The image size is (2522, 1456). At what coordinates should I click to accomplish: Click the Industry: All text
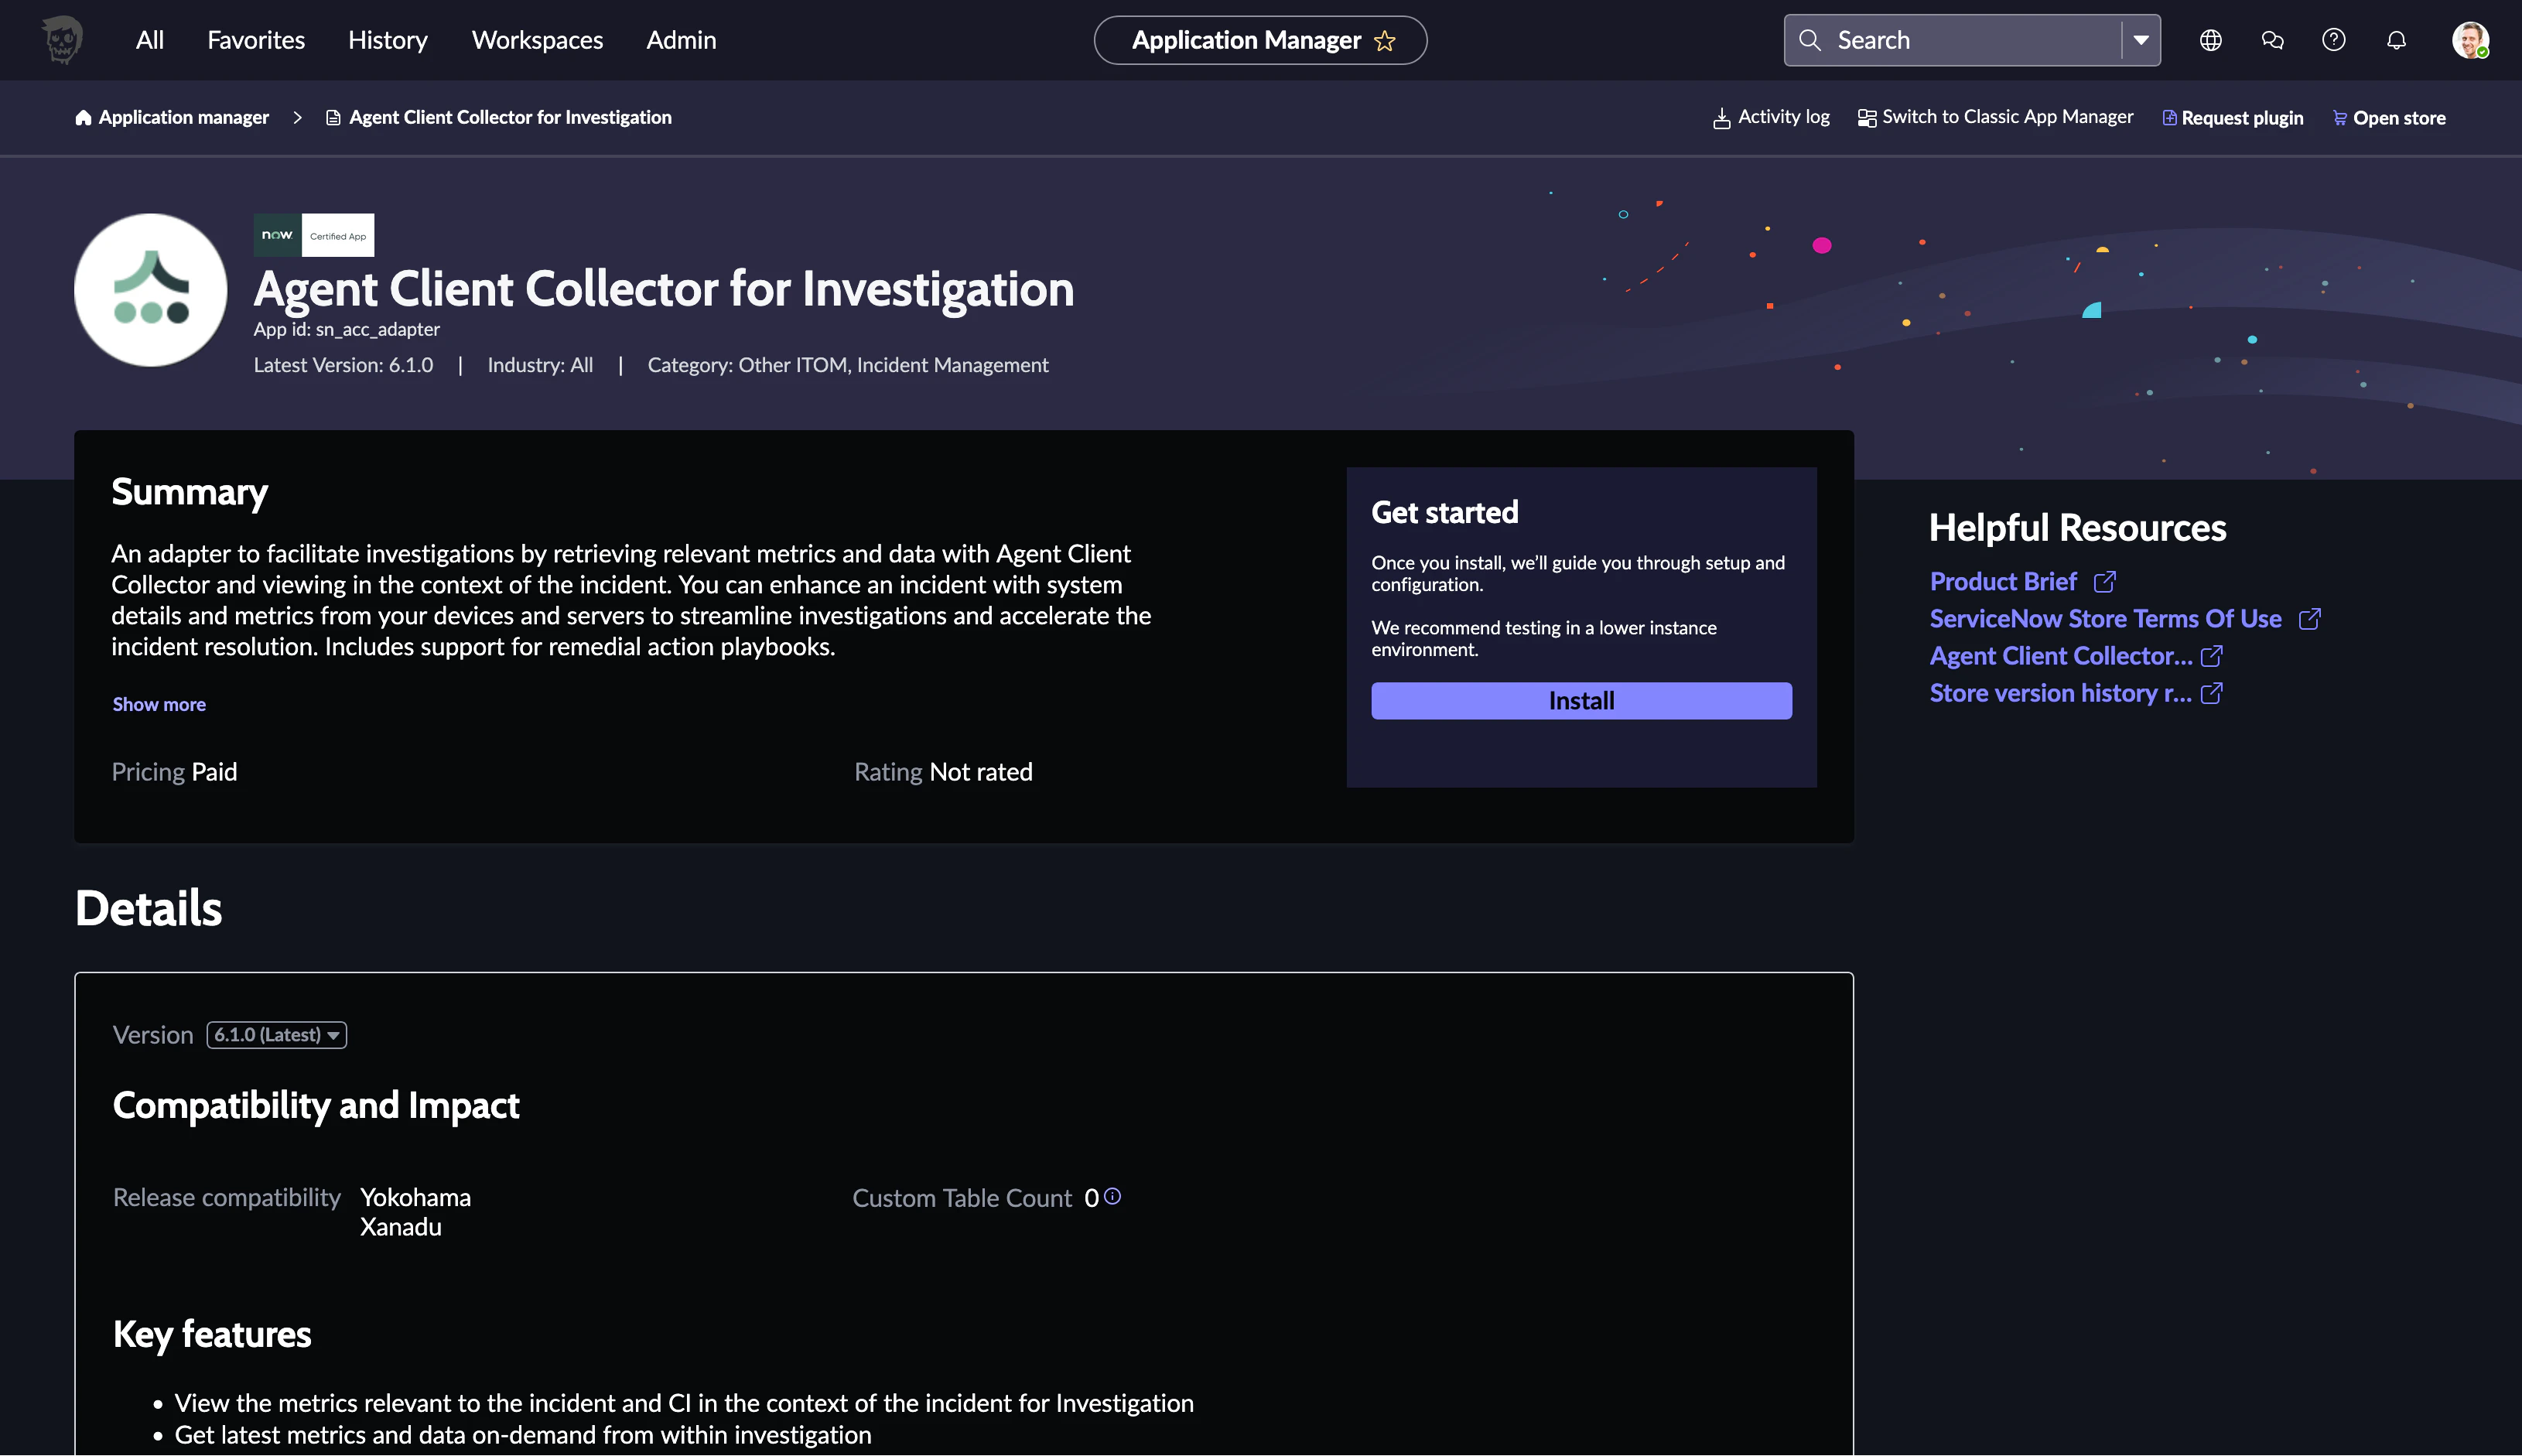point(540,365)
